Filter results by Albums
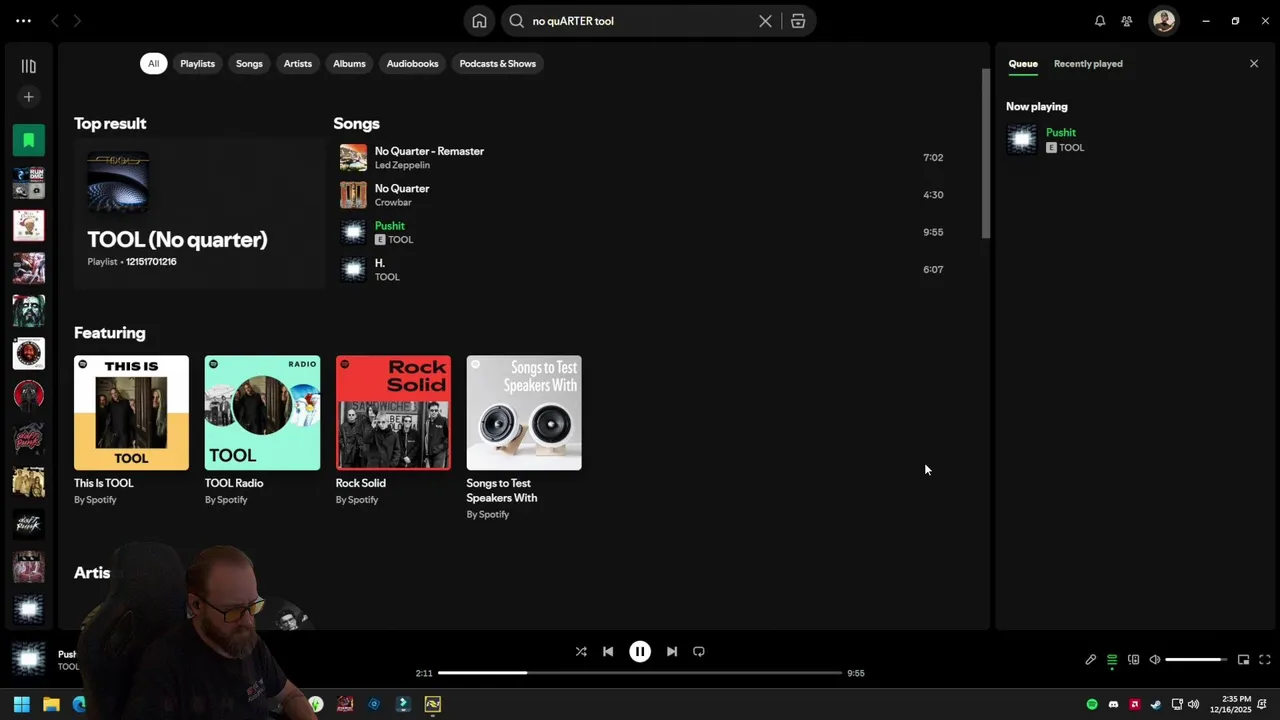1280x720 pixels. click(349, 64)
